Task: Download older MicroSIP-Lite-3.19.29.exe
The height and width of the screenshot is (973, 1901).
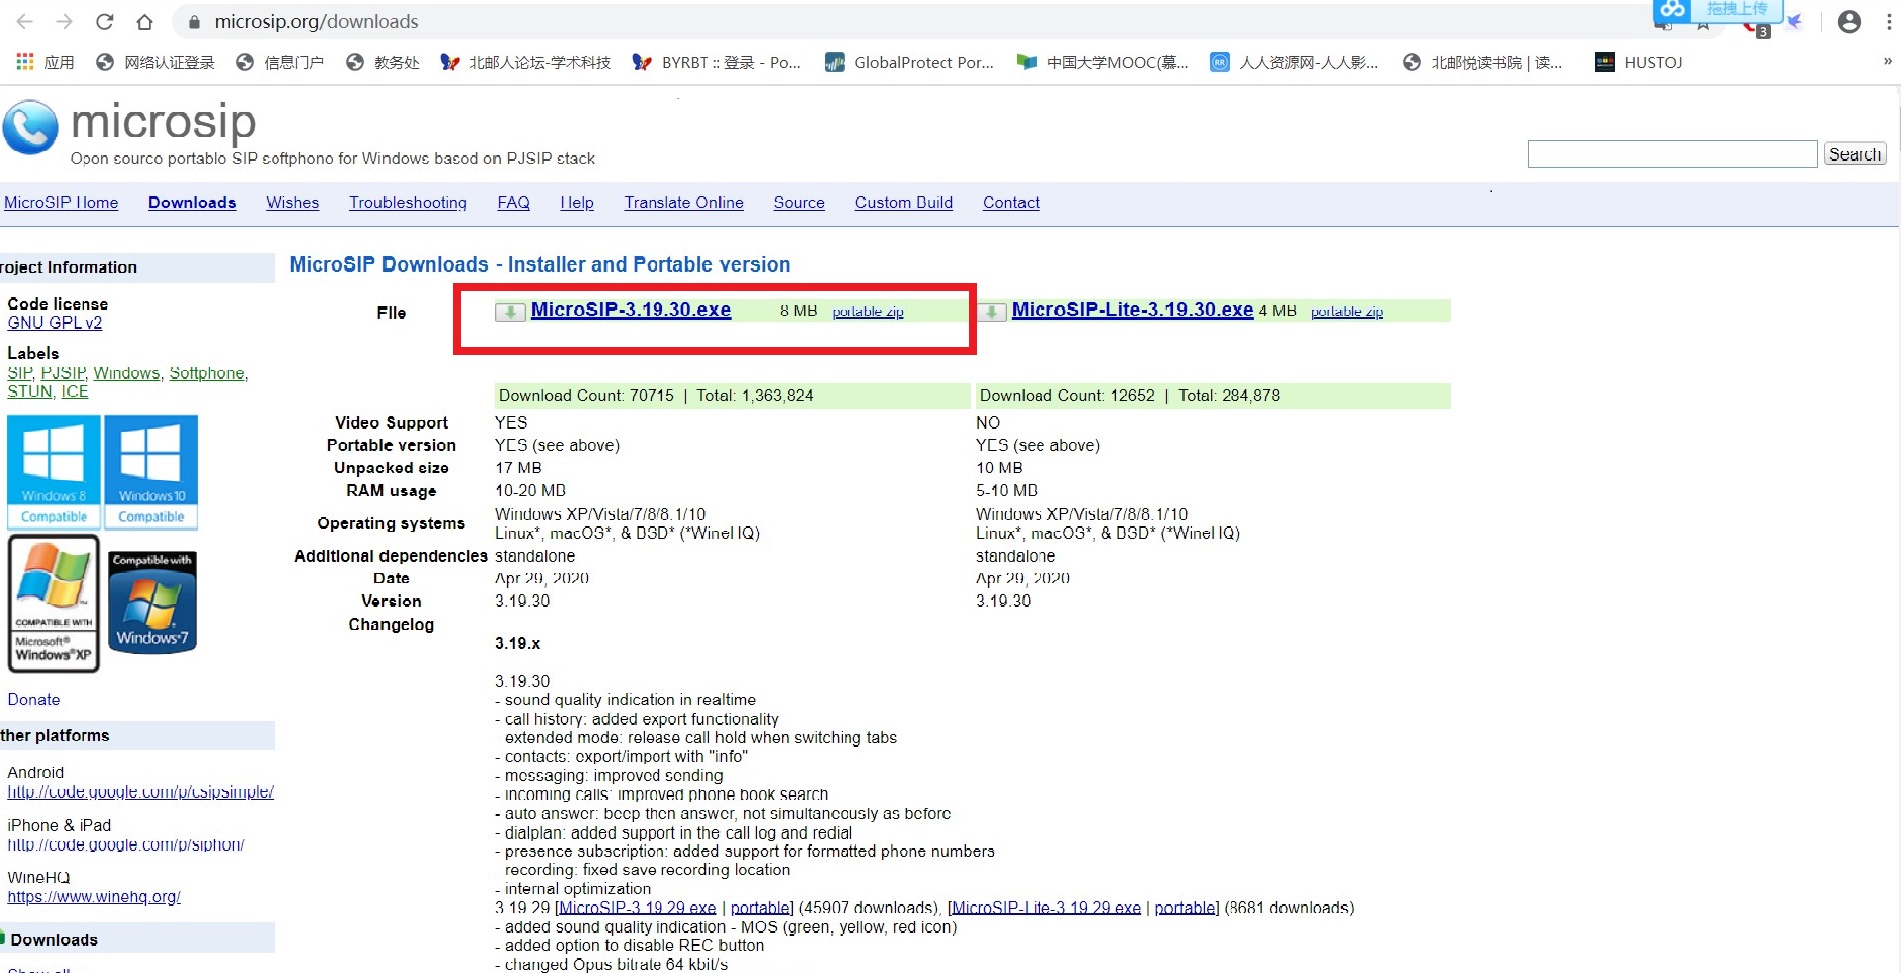Action: pyautogui.click(x=1047, y=908)
